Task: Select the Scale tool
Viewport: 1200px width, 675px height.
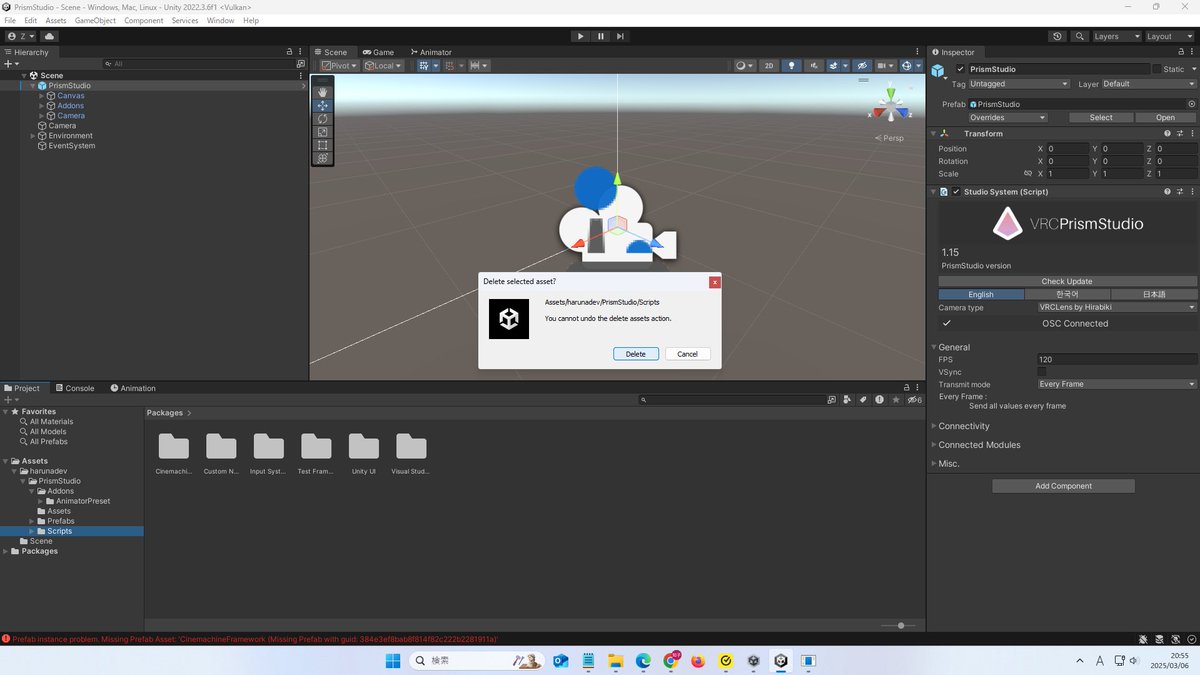Action: coord(322,132)
